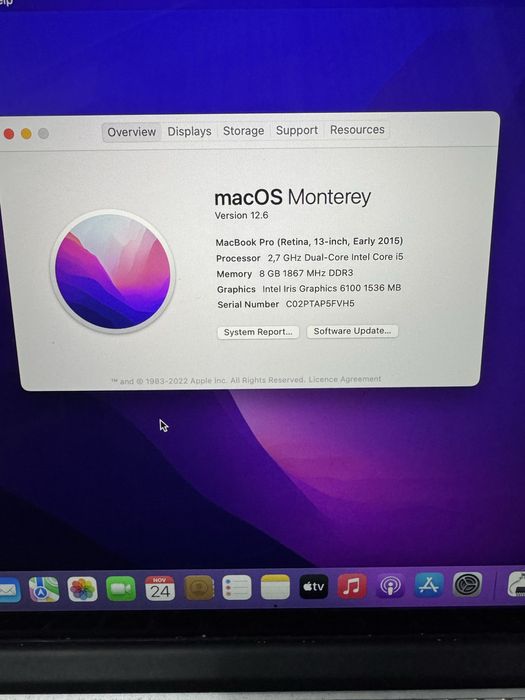Open the Licence Agreement link
This screenshot has width=525, height=700.
345,379
